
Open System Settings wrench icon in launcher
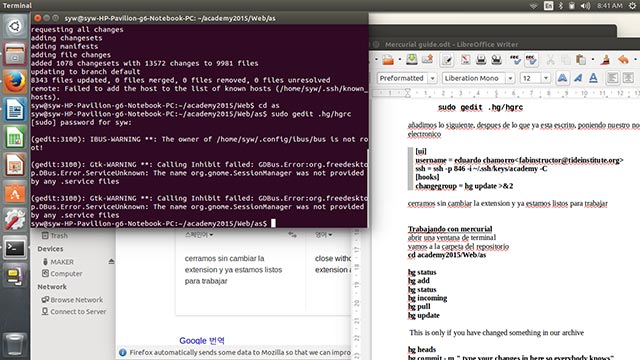[15, 220]
